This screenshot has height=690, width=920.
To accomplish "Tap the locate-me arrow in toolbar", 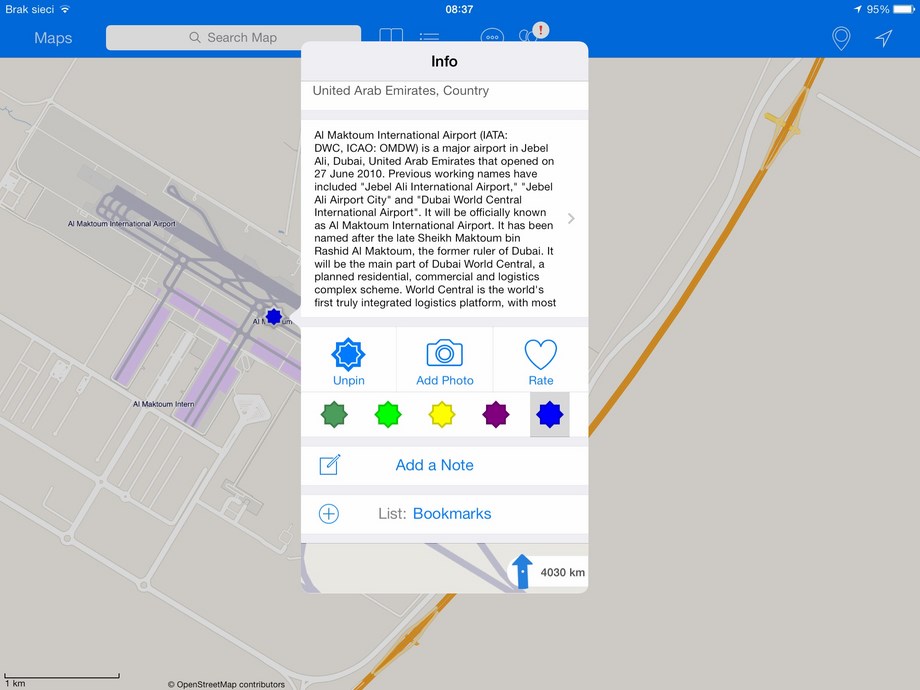I will click(x=884, y=38).
